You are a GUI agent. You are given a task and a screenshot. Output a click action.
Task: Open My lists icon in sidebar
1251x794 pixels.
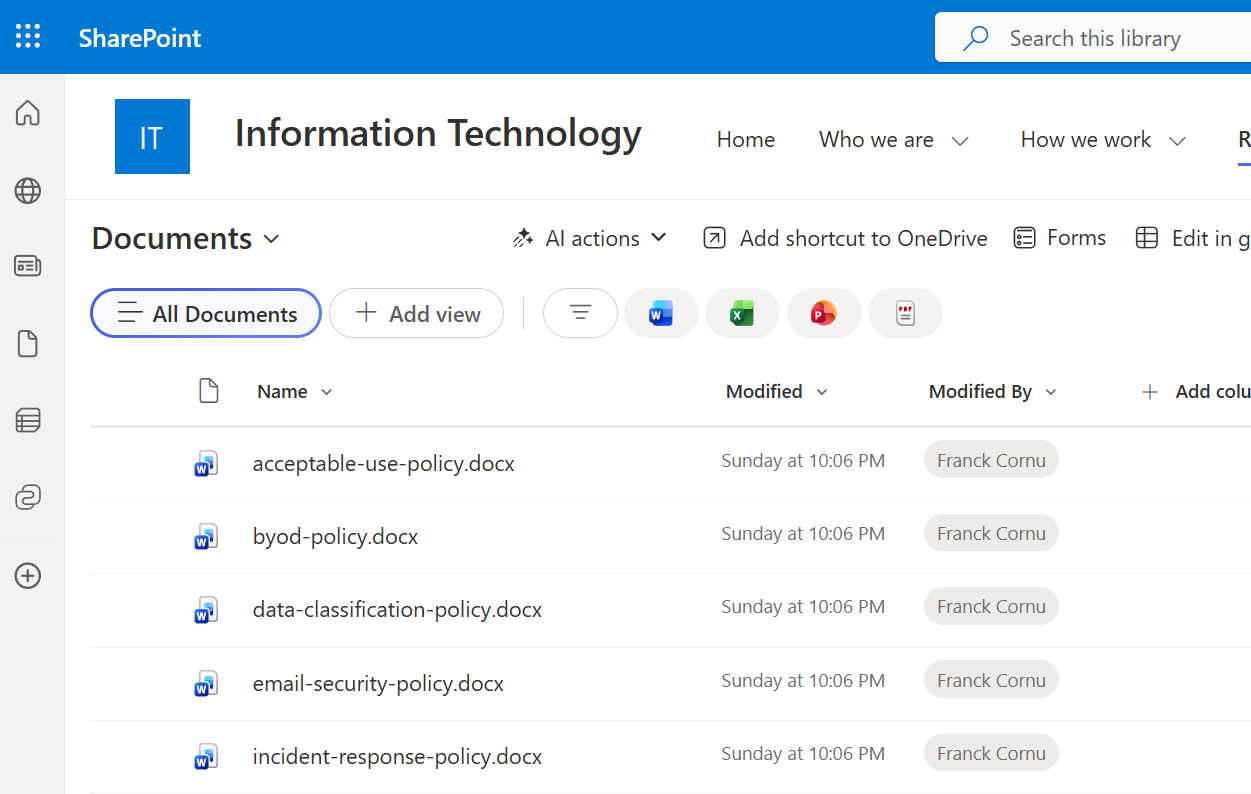coord(28,421)
